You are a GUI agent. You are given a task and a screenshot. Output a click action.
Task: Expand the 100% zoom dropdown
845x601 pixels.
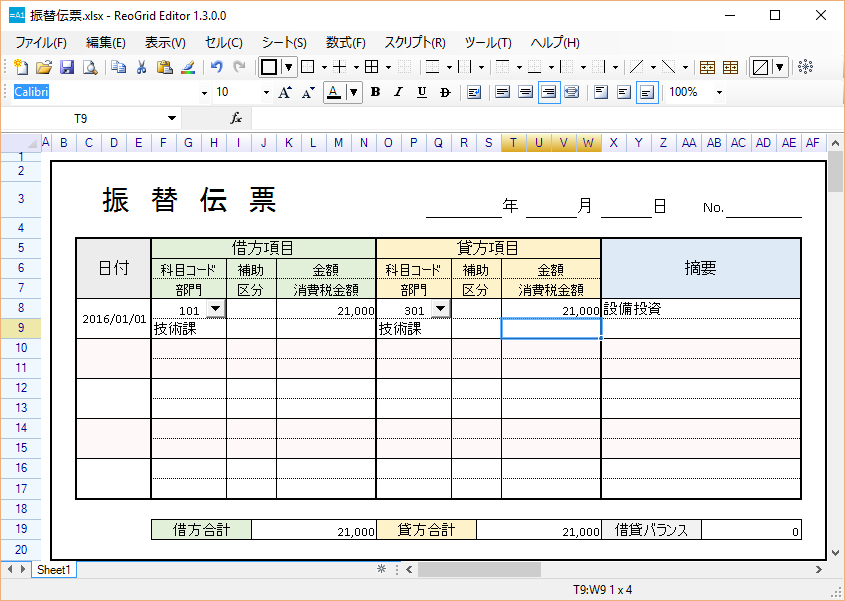click(719, 92)
